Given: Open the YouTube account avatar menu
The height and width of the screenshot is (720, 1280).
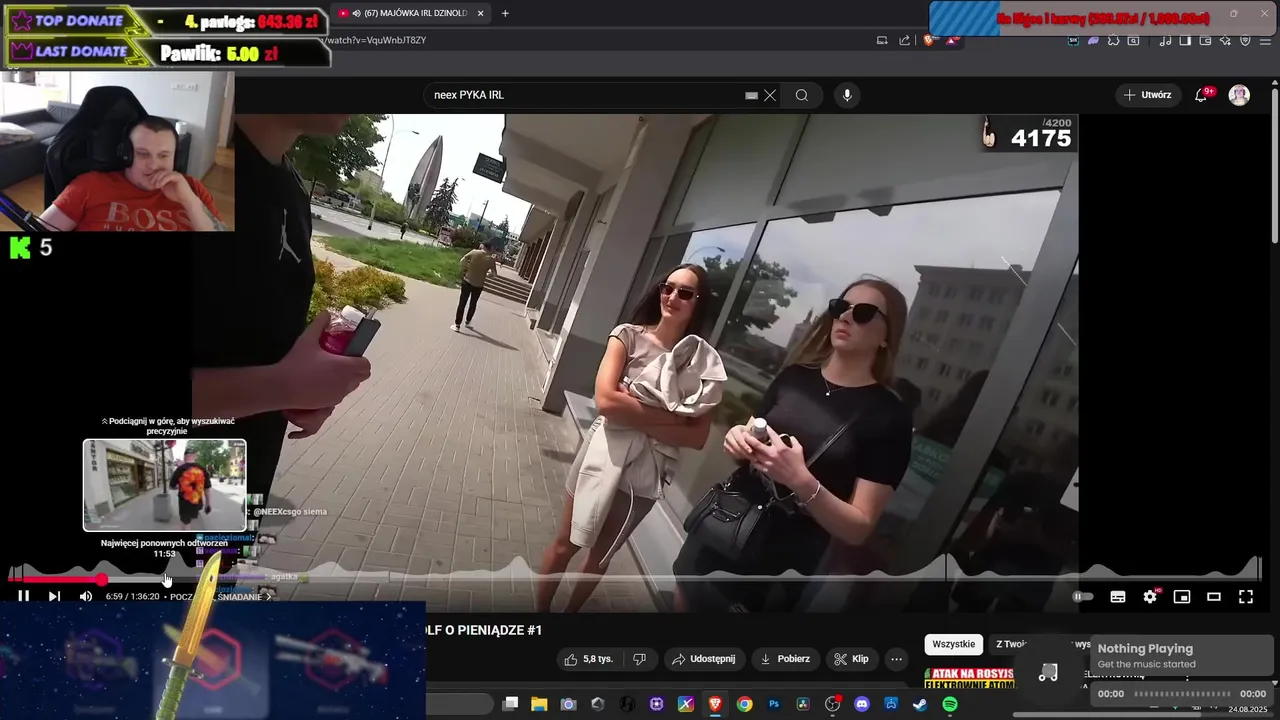Looking at the screenshot, I should point(1239,95).
